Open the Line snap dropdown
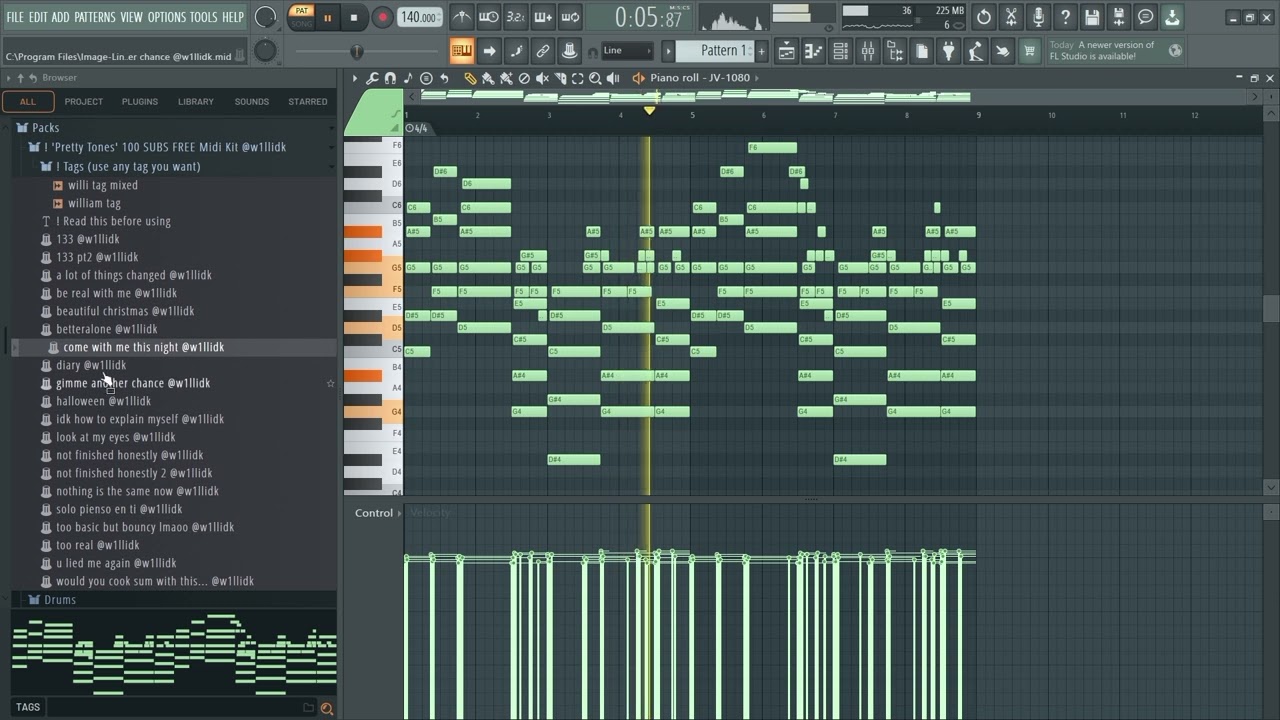1280x720 pixels. (x=627, y=51)
